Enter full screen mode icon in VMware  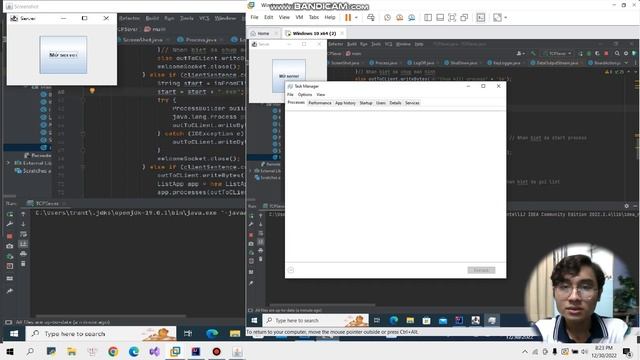452,18
